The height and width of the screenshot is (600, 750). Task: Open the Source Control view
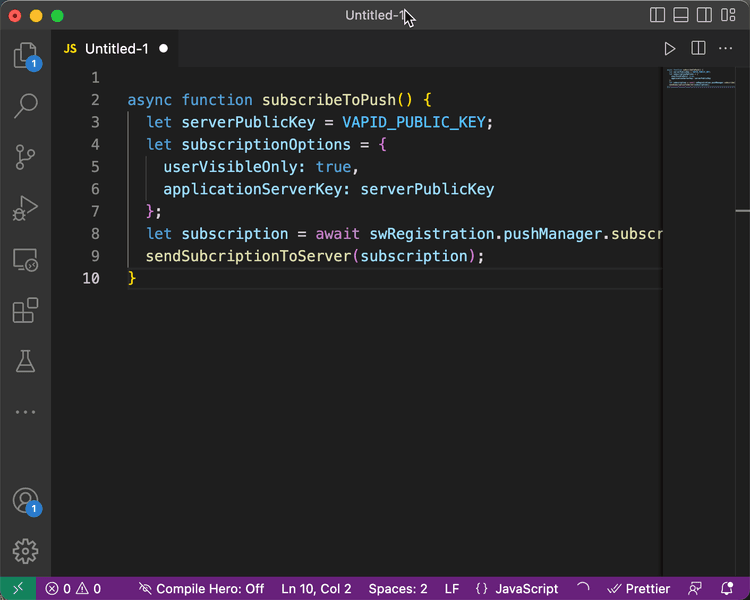[25, 157]
